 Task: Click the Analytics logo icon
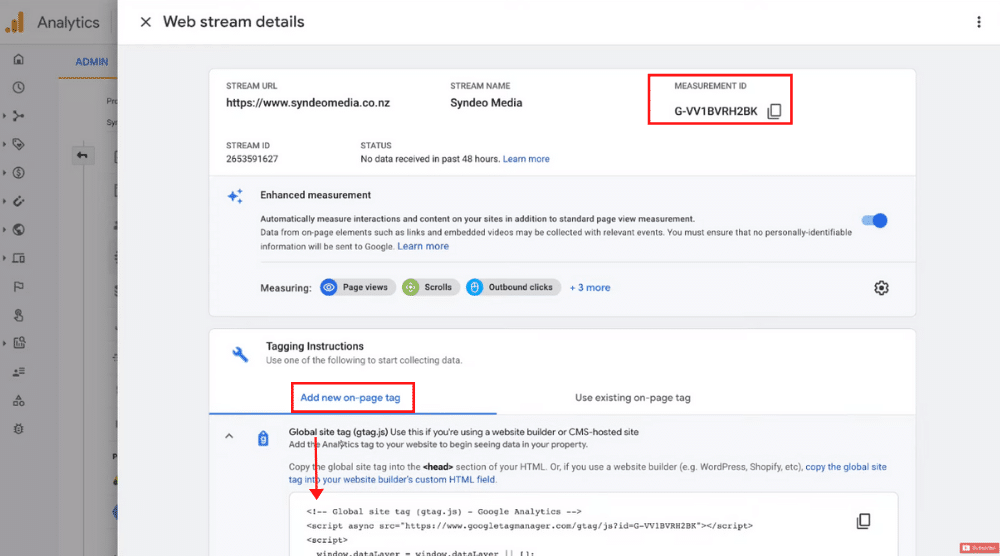(15, 22)
